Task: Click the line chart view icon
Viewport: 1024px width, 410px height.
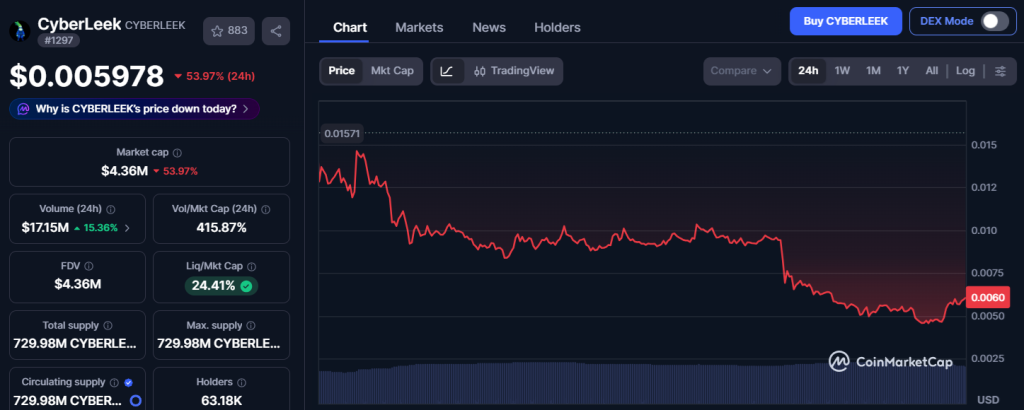Action: click(x=447, y=71)
